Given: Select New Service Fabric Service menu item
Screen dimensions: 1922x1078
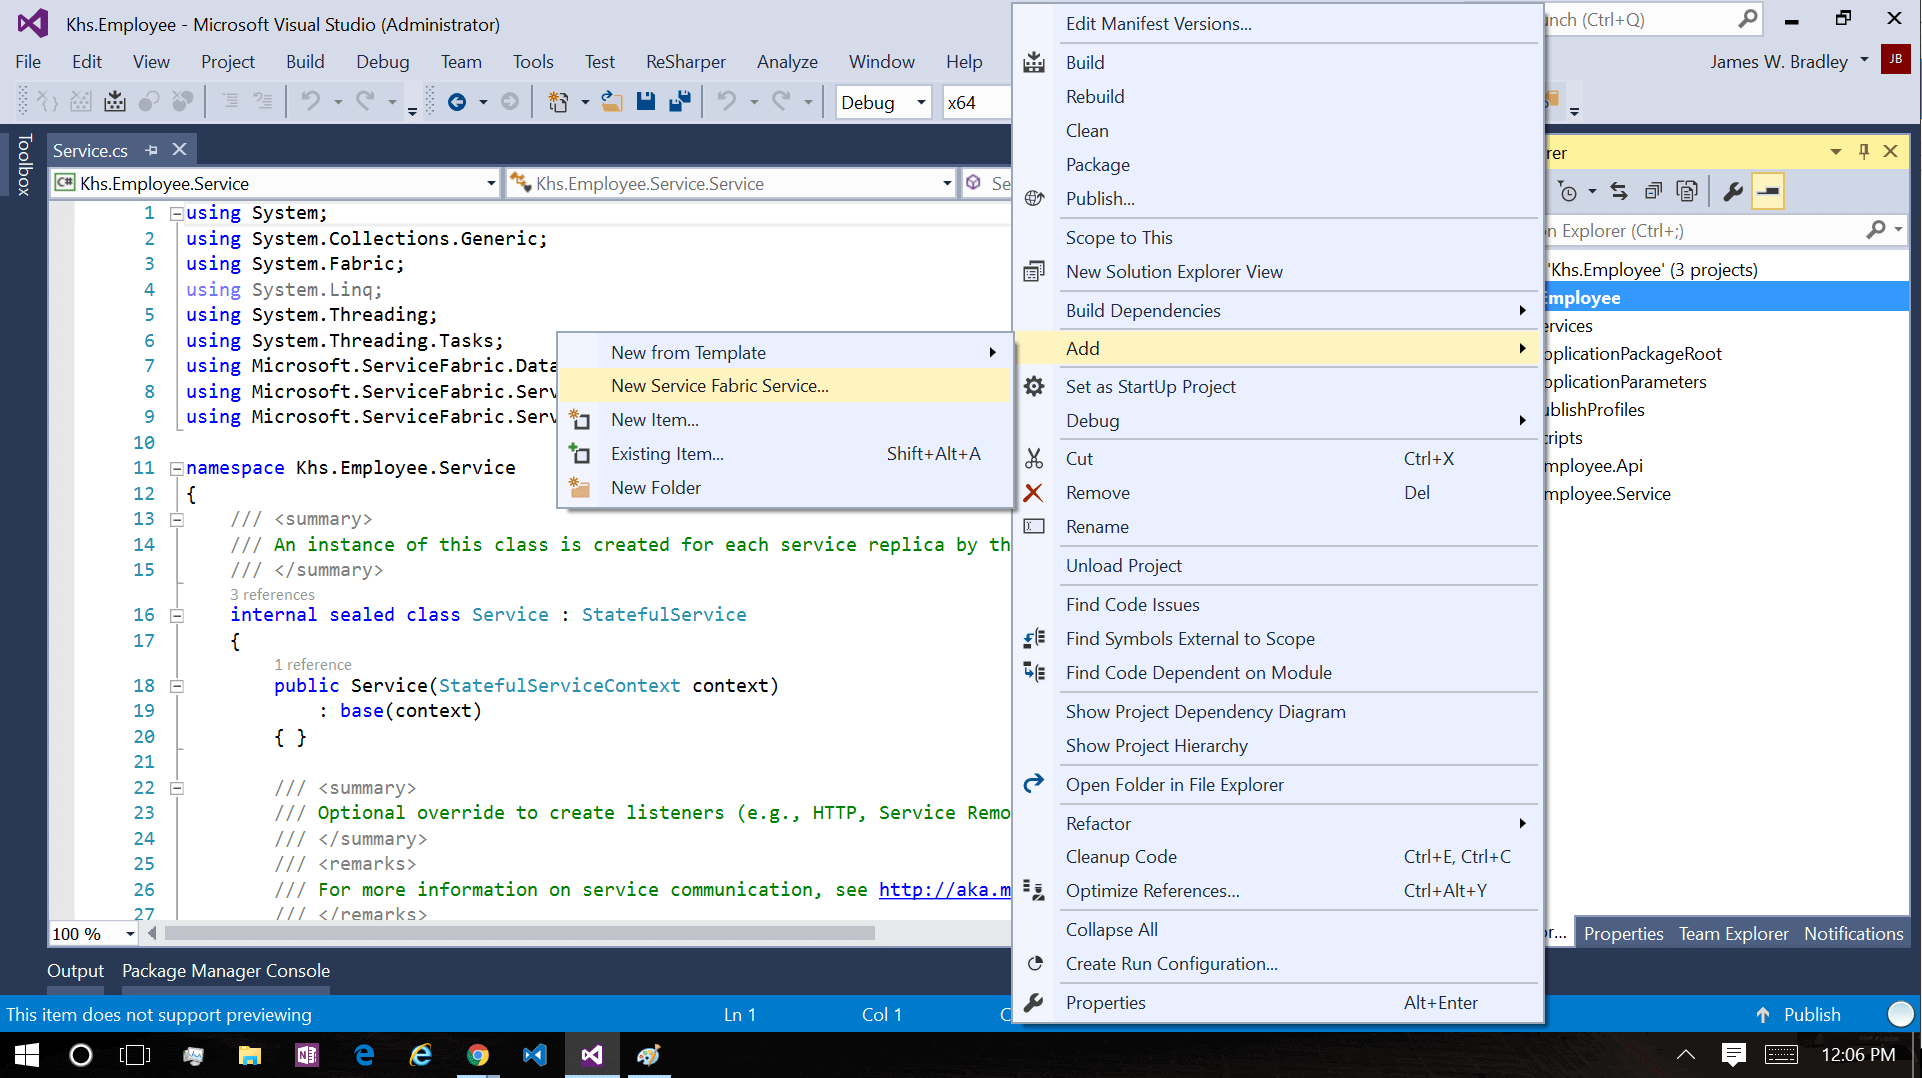Looking at the screenshot, I should 784,386.
